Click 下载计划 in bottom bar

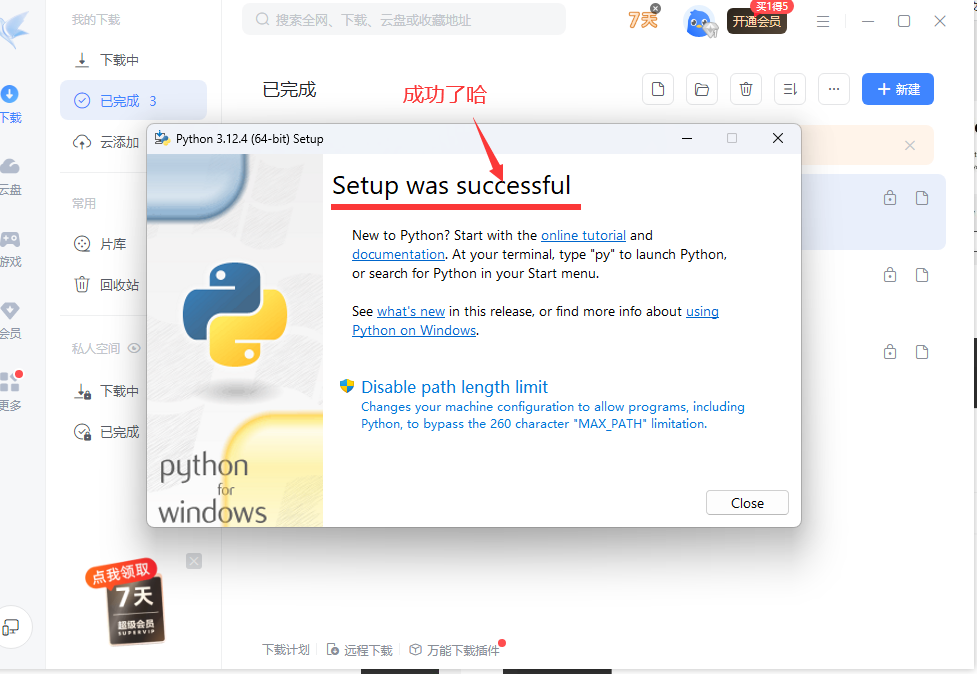click(285, 650)
